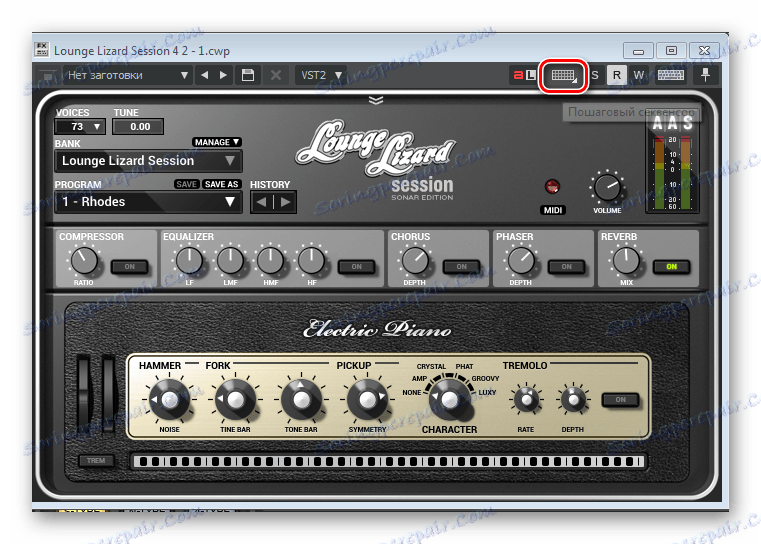Screen dimensions: 761x544
Task: Open the virtual keyboard icon
Action: [x=671, y=75]
